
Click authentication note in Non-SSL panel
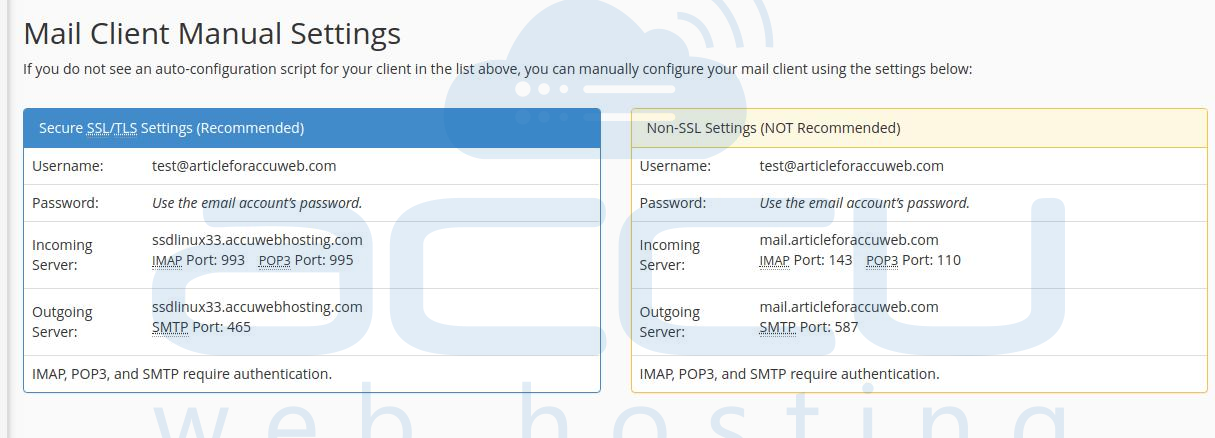pos(790,374)
